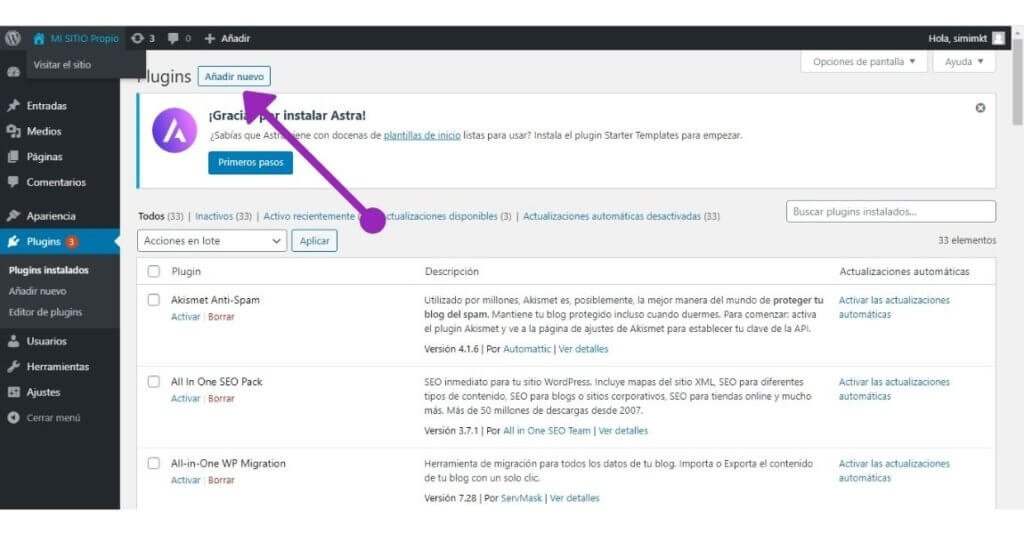The height and width of the screenshot is (534, 1024).
Task: Filter plugins by Todos
Action: (x=151, y=216)
